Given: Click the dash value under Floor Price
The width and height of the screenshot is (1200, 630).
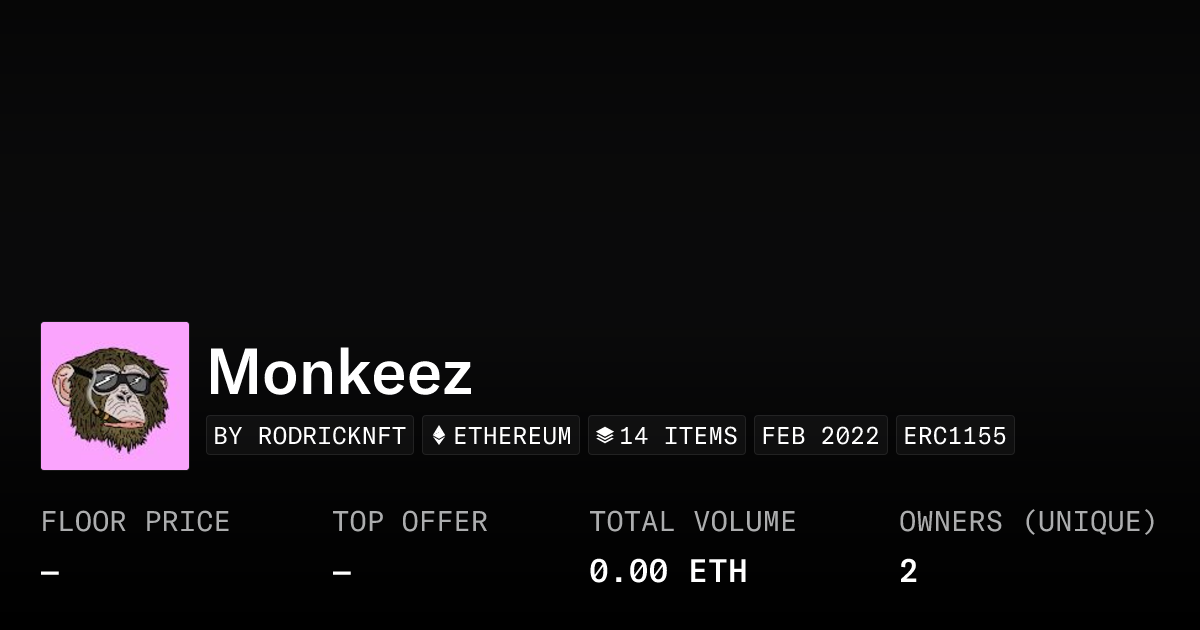Looking at the screenshot, I should [50, 573].
